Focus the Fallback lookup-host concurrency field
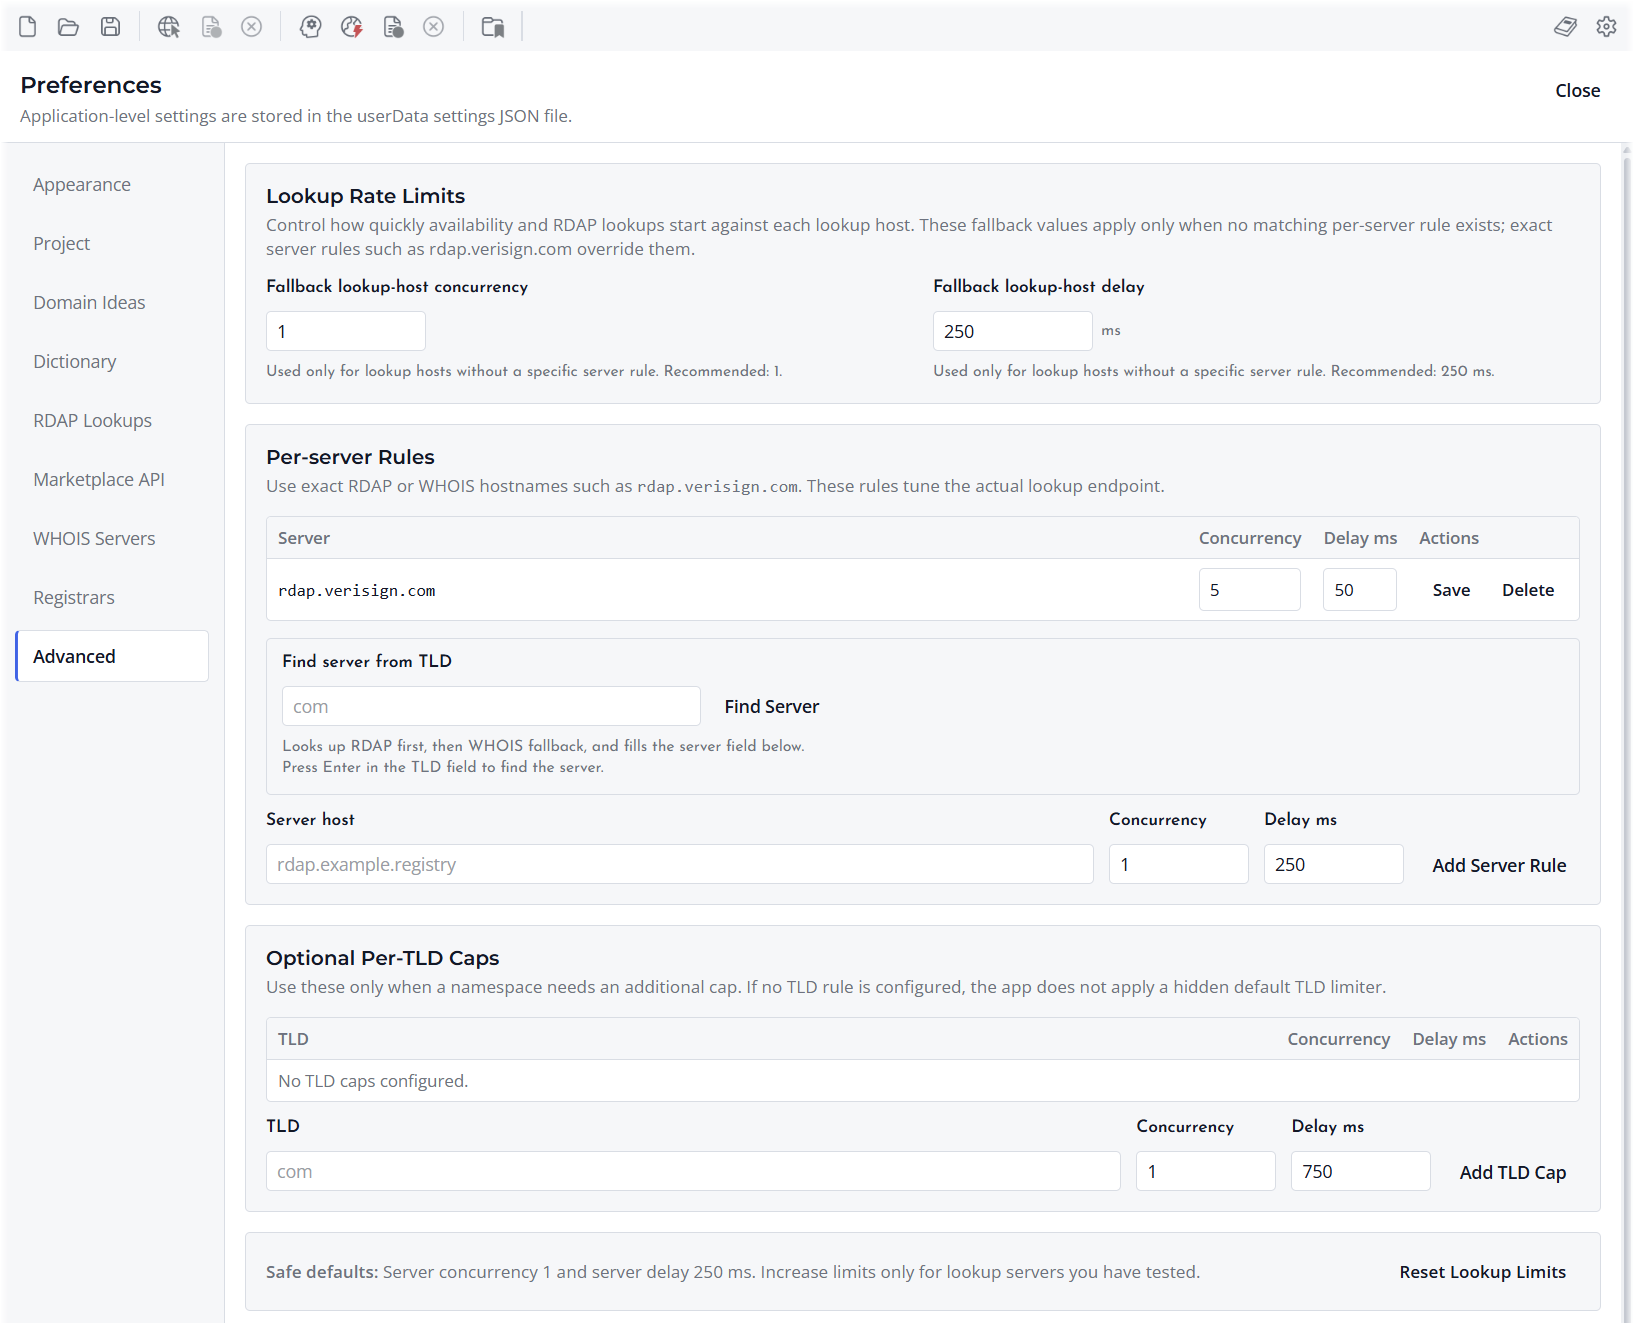1633x1323 pixels. click(x=346, y=331)
